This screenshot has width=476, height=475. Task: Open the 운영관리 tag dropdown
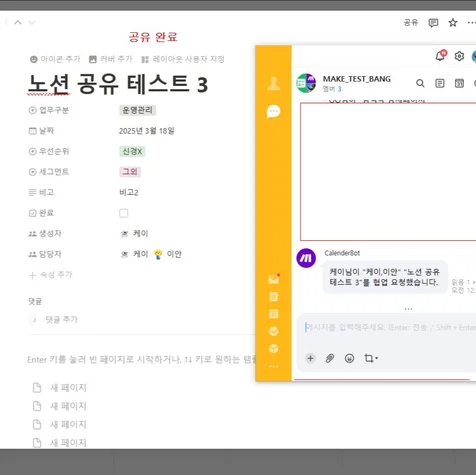(137, 110)
